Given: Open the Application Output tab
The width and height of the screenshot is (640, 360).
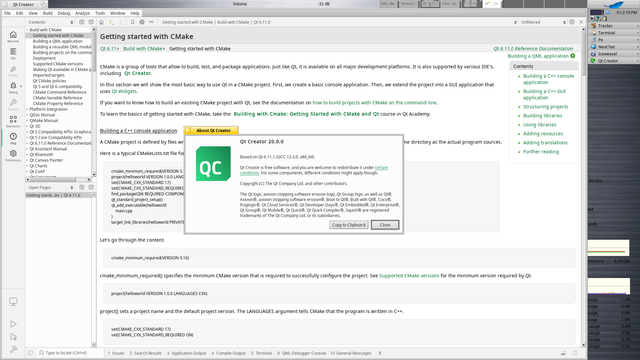Looking at the screenshot, I should point(187,353).
